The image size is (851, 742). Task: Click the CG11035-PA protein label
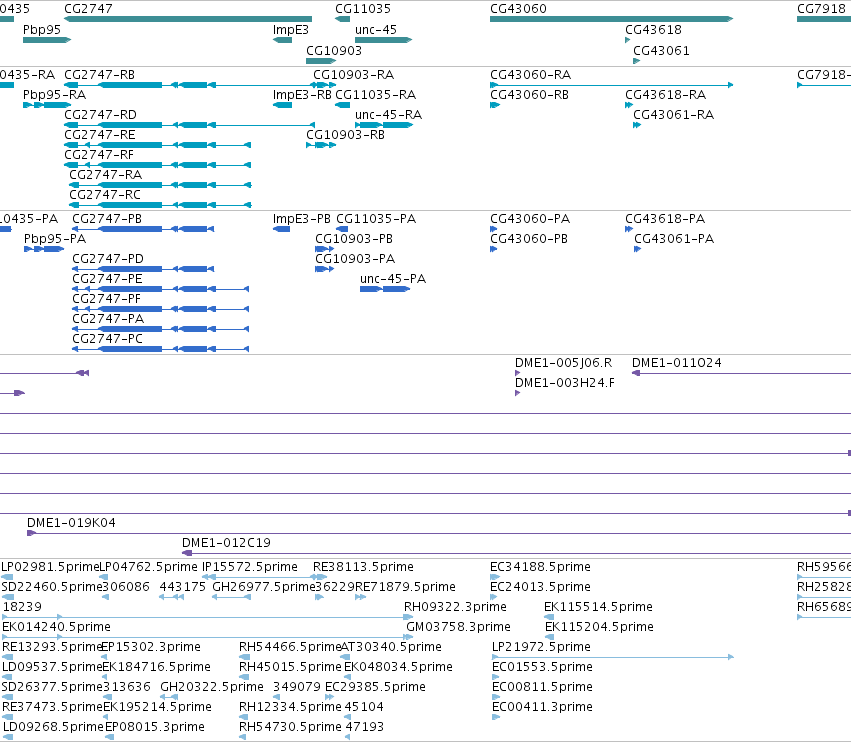coord(376,219)
